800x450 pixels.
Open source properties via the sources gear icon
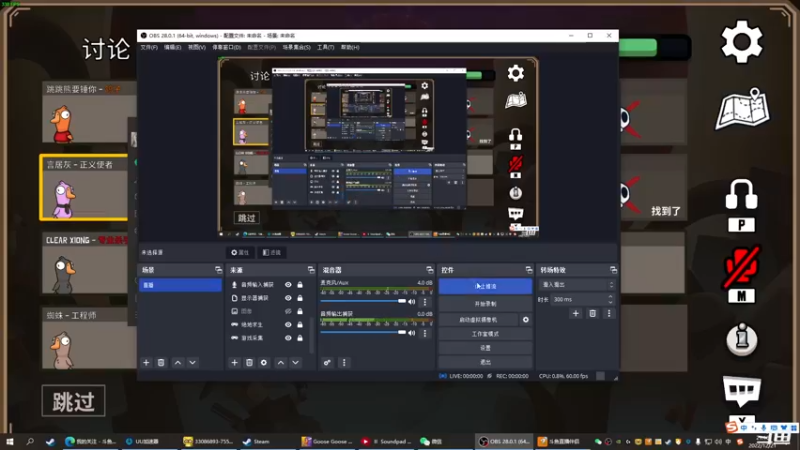pos(264,363)
